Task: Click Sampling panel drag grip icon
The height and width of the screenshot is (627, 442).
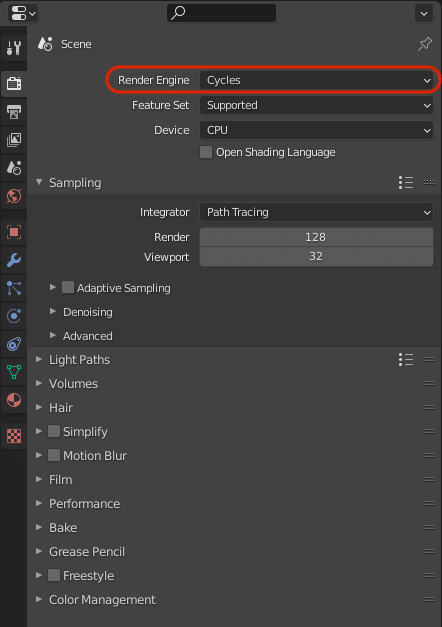Action: click(x=429, y=182)
